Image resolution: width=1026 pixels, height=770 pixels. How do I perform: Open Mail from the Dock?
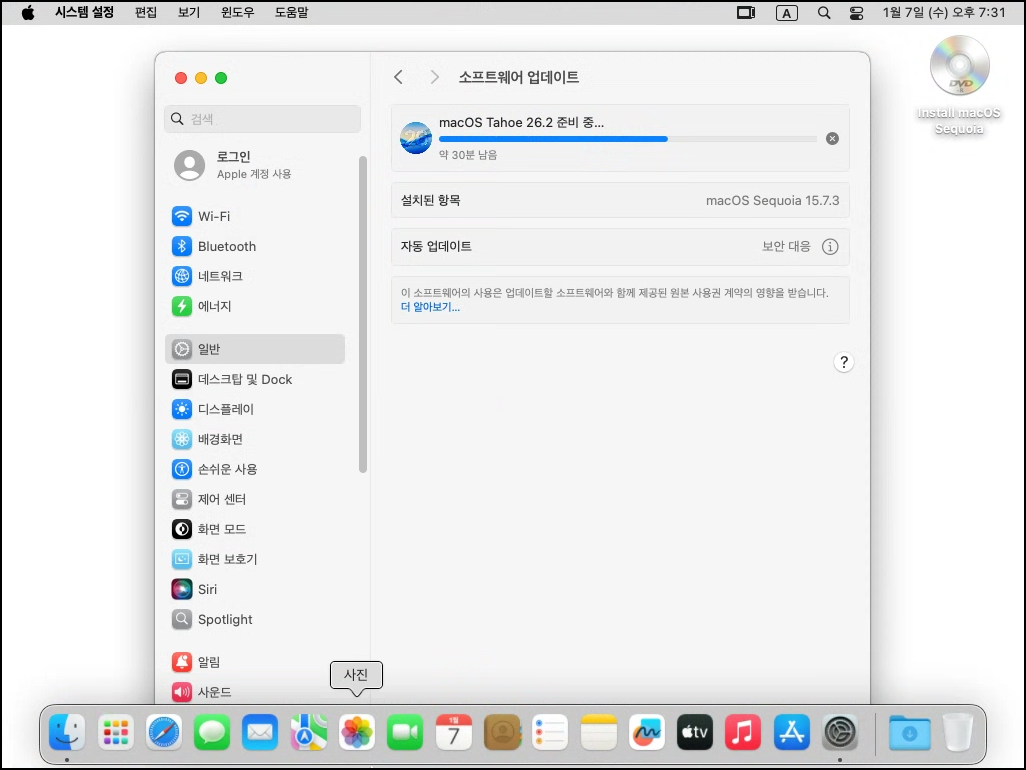point(260,732)
